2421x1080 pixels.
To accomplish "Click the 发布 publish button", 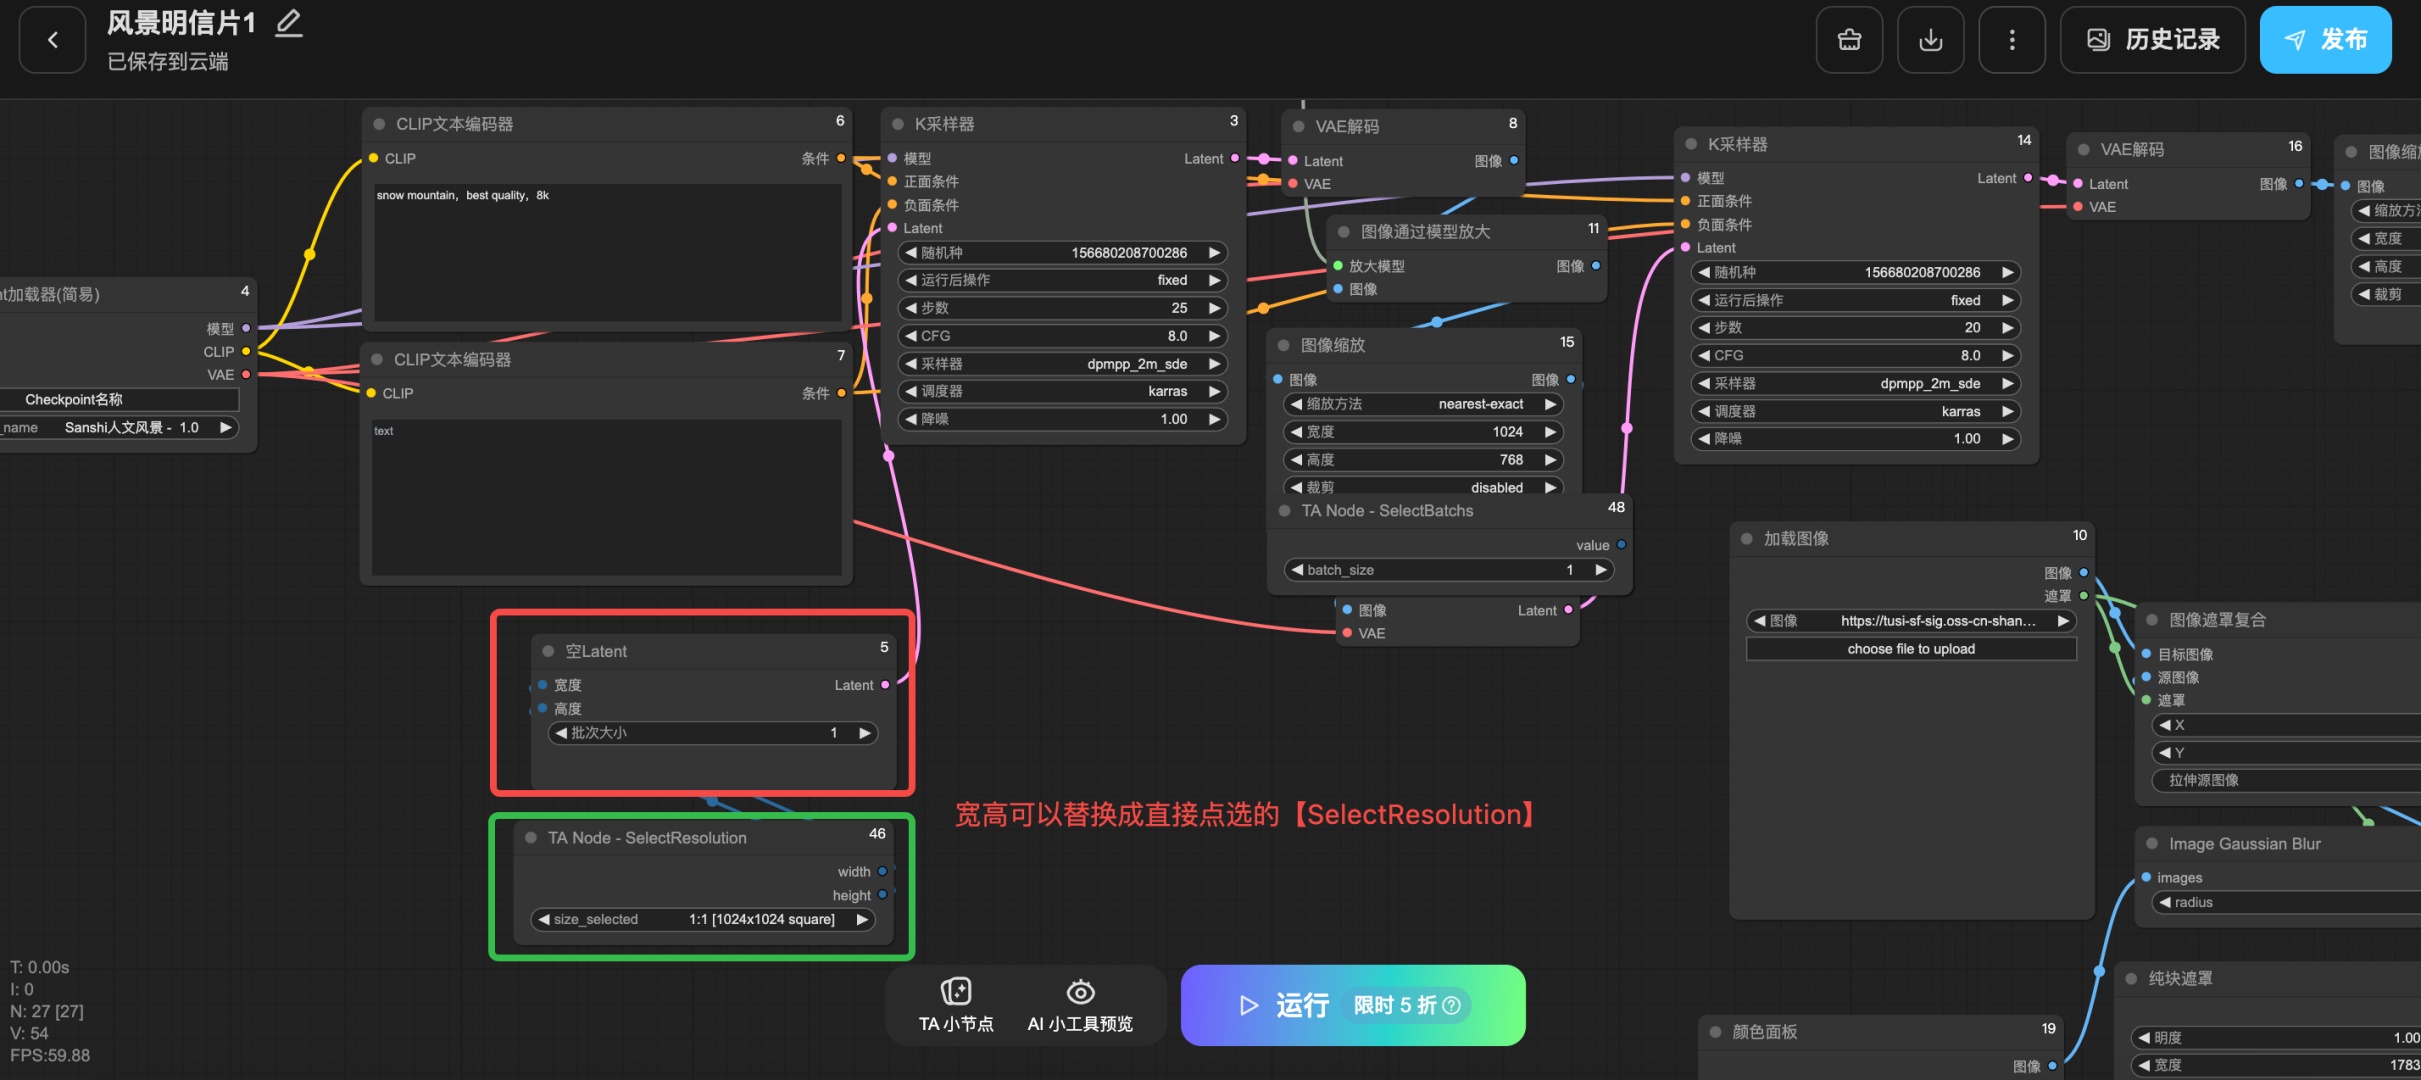I will pyautogui.click(x=2325, y=40).
